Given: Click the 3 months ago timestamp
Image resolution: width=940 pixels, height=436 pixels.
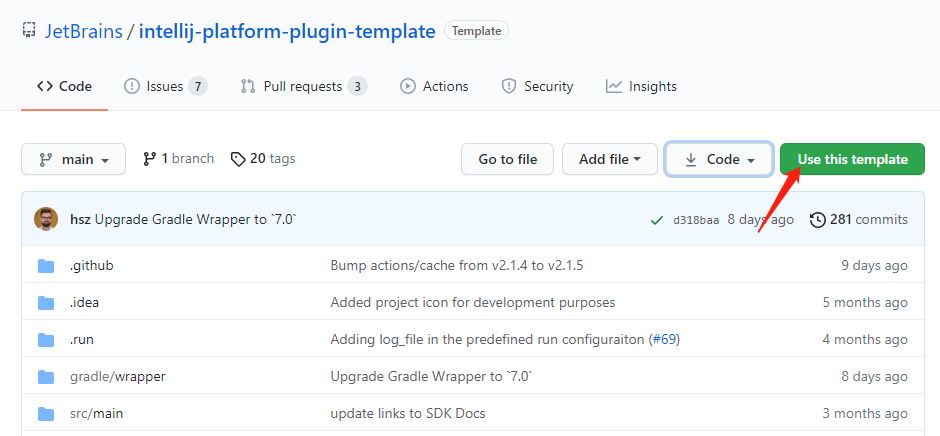Looking at the screenshot, I should click(866, 414).
